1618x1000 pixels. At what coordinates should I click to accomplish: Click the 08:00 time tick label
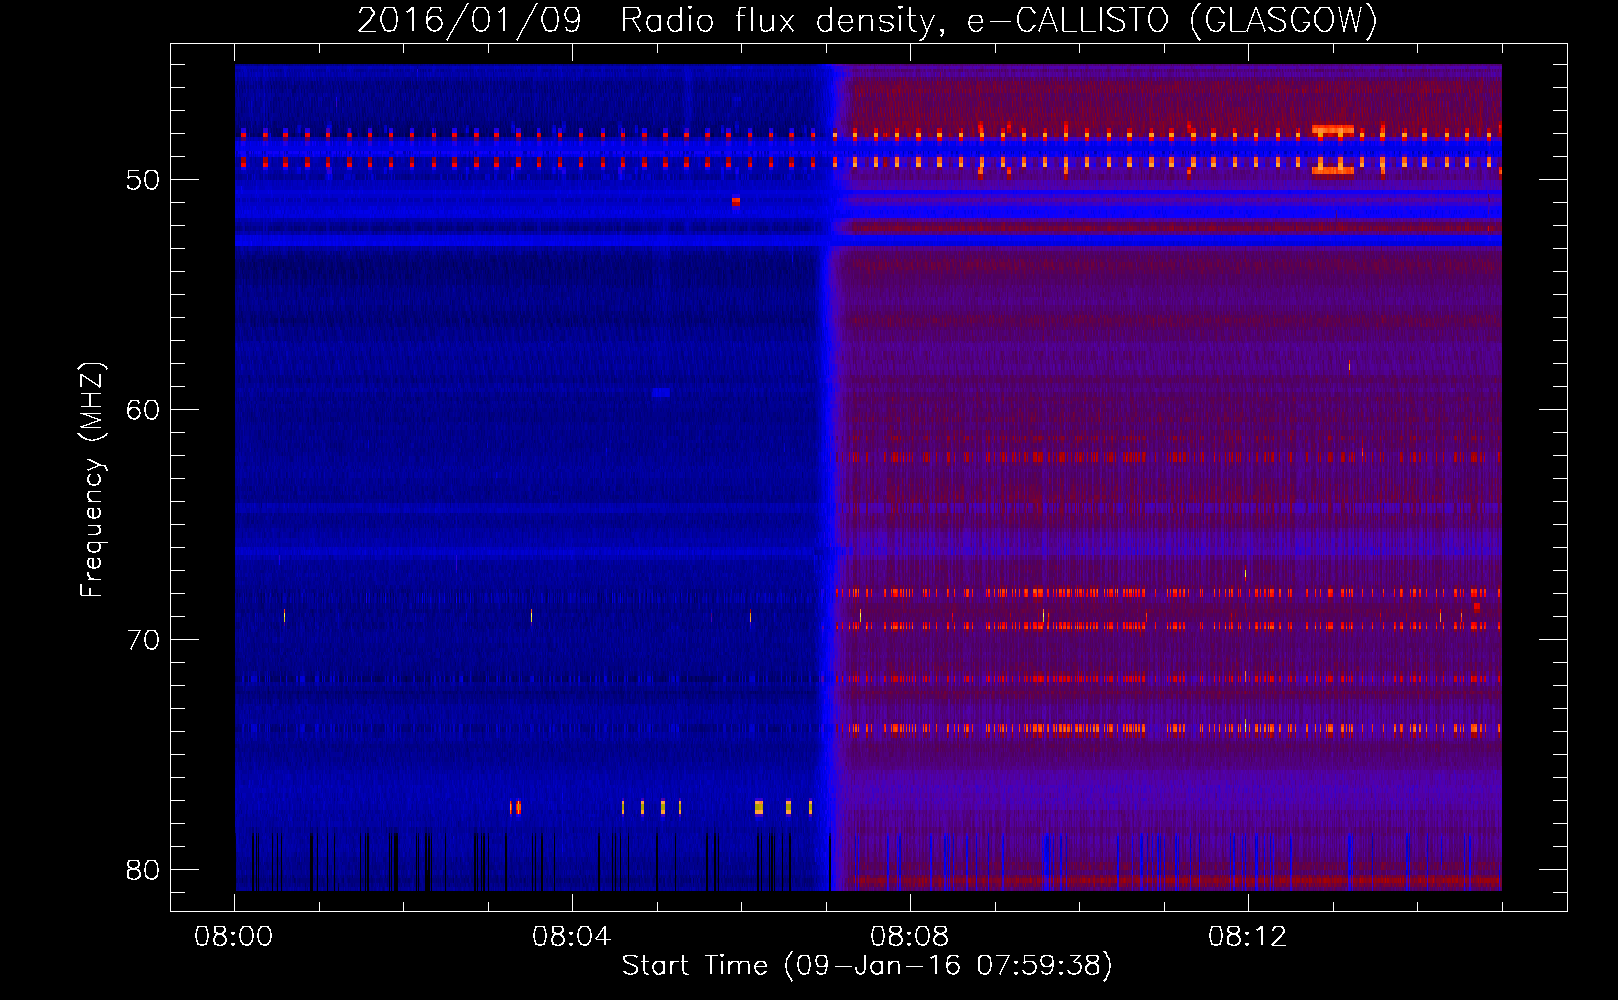point(234,937)
